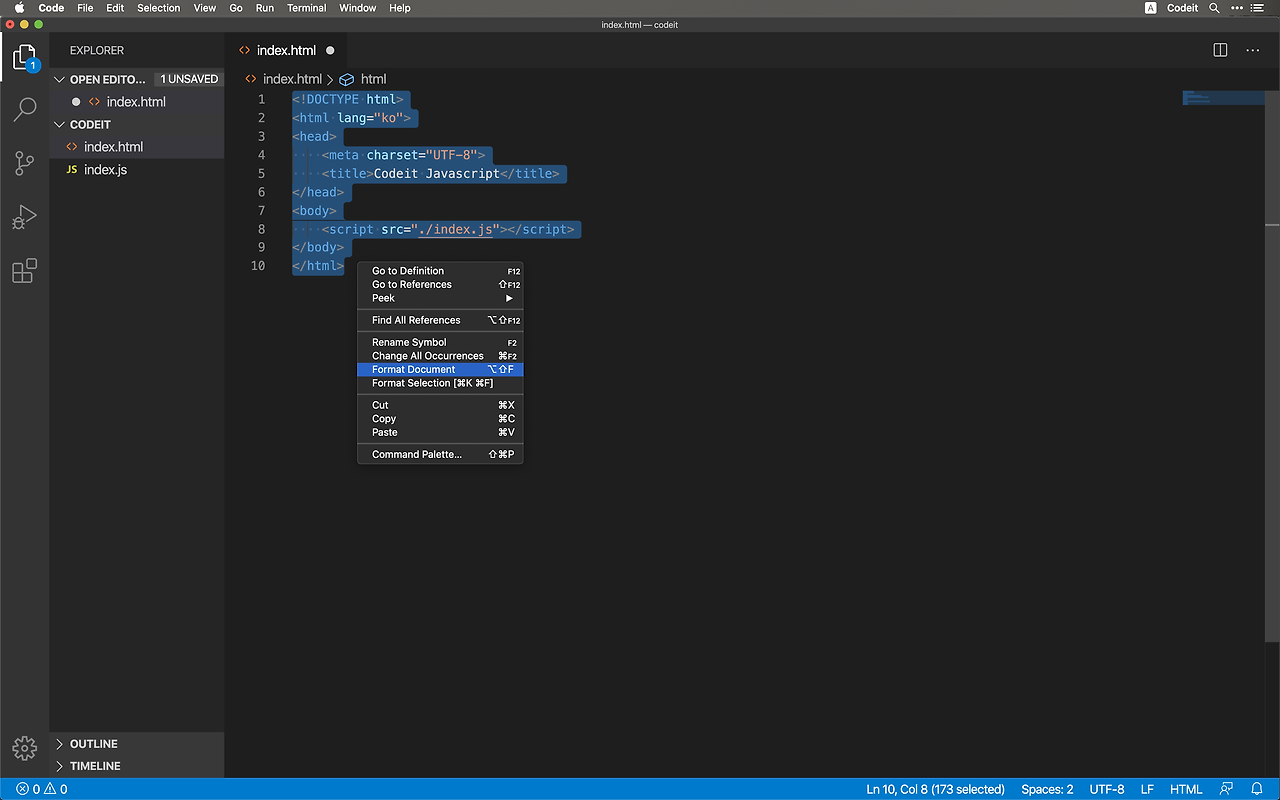Open notifications bell in status bar
The height and width of the screenshot is (800, 1280).
coord(1257,789)
